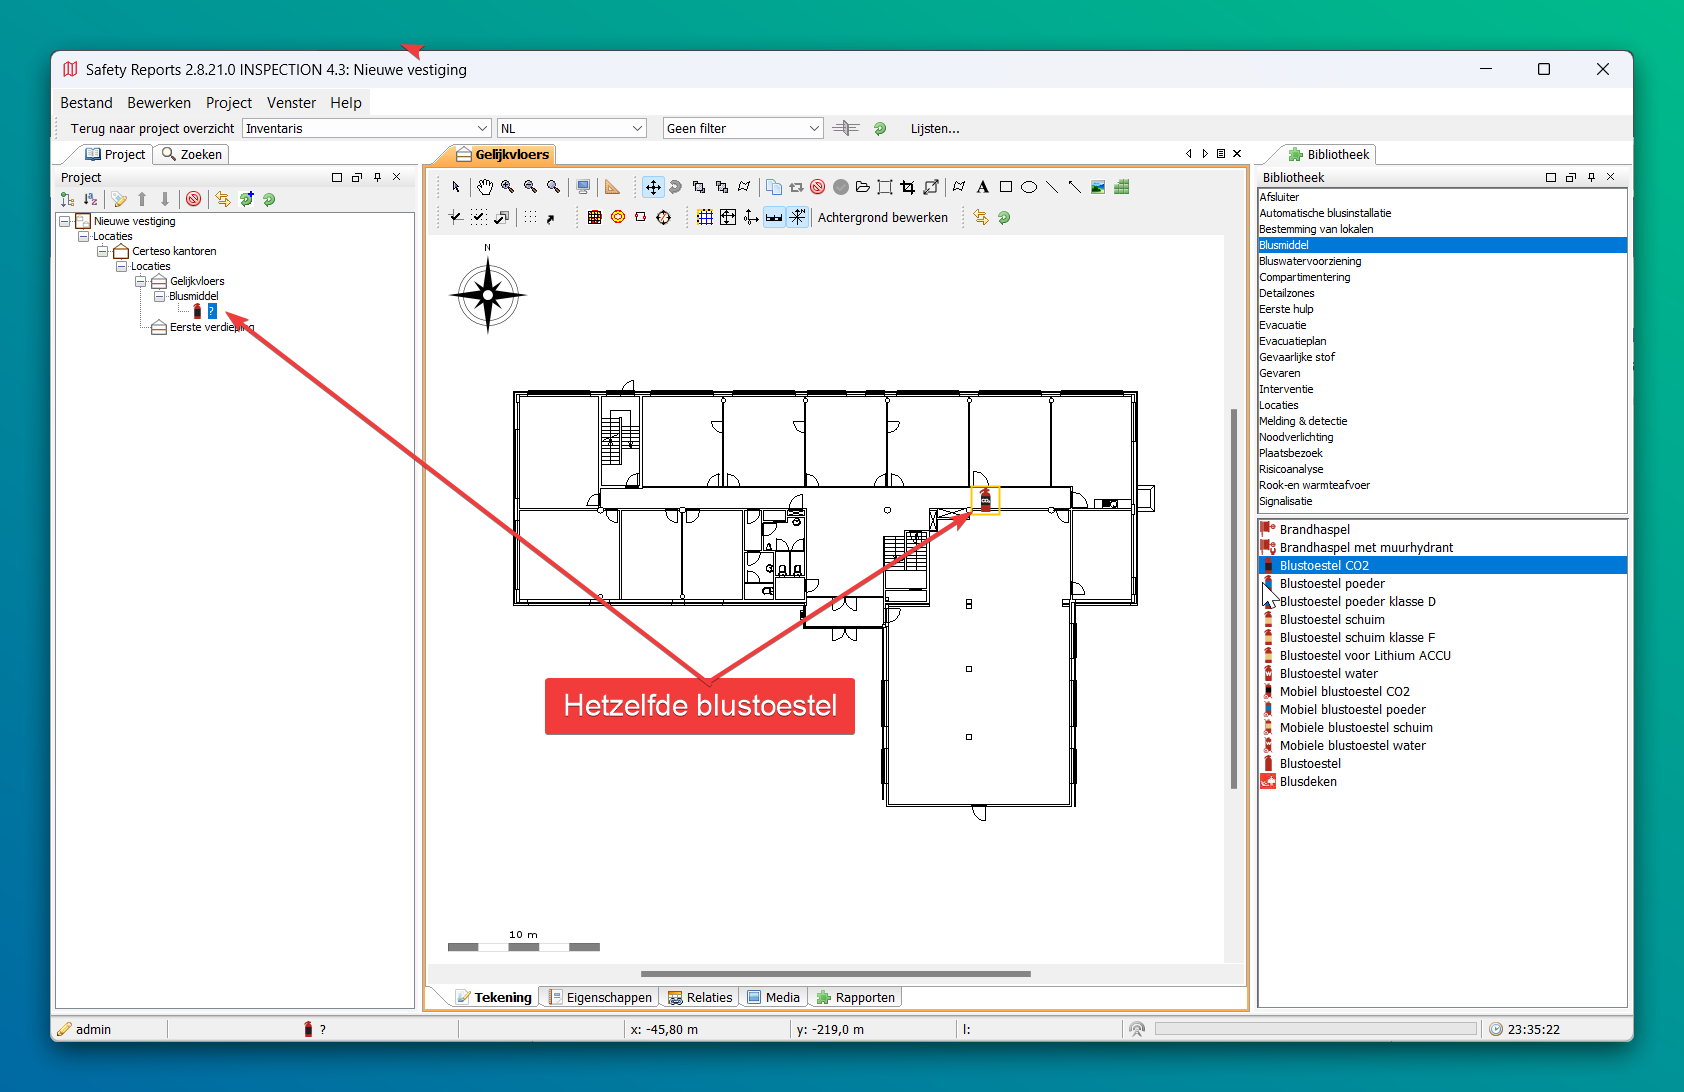Select Blustoestel schuim in library list

coord(1331,619)
